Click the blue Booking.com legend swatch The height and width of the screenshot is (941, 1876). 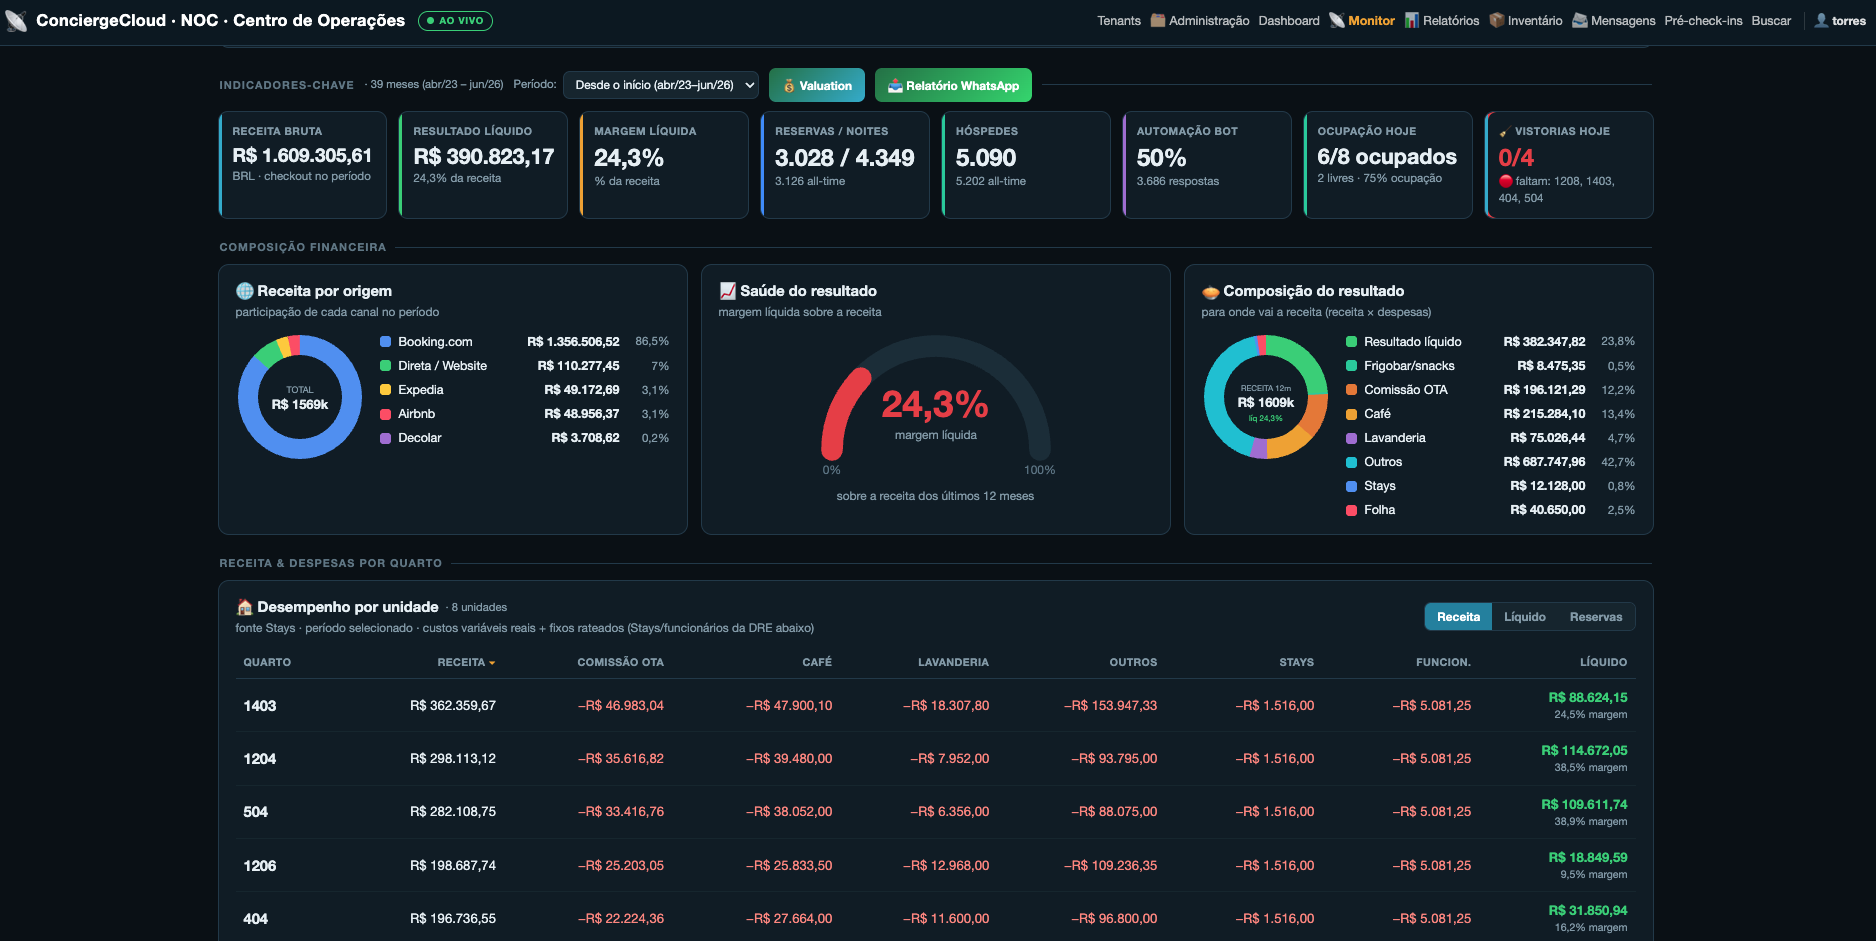pyautogui.click(x=385, y=342)
